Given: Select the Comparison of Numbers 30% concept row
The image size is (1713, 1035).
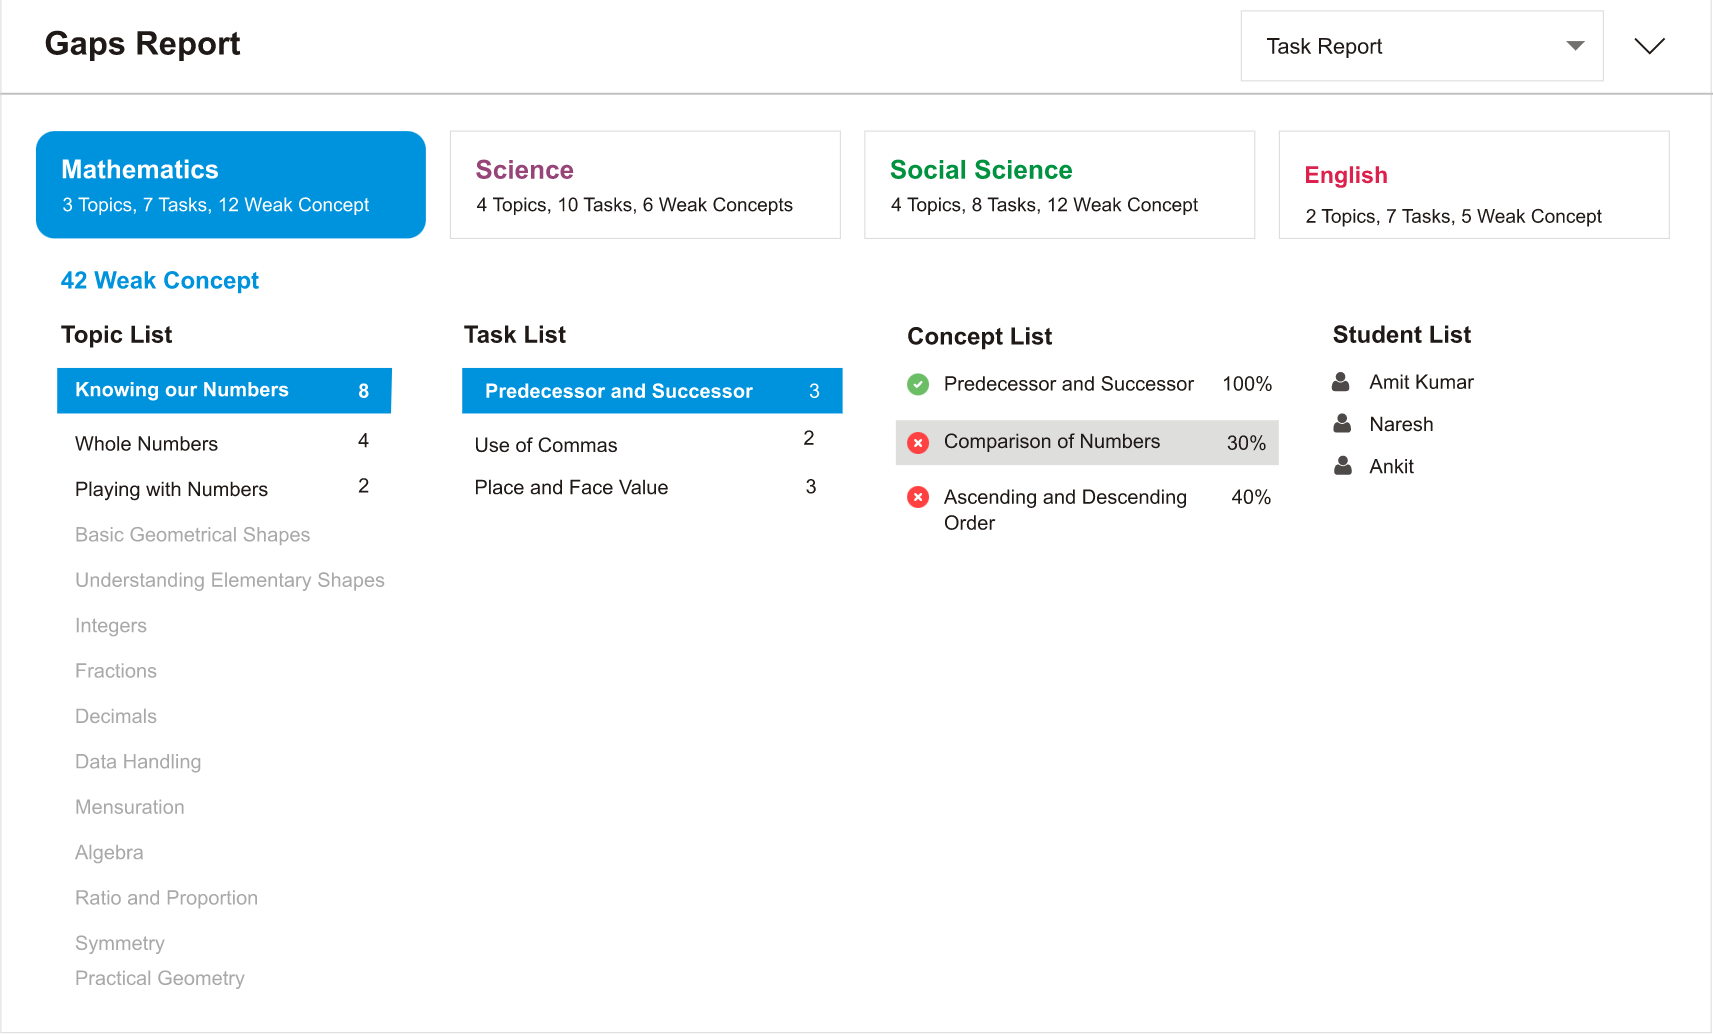Looking at the screenshot, I should pos(1085,442).
